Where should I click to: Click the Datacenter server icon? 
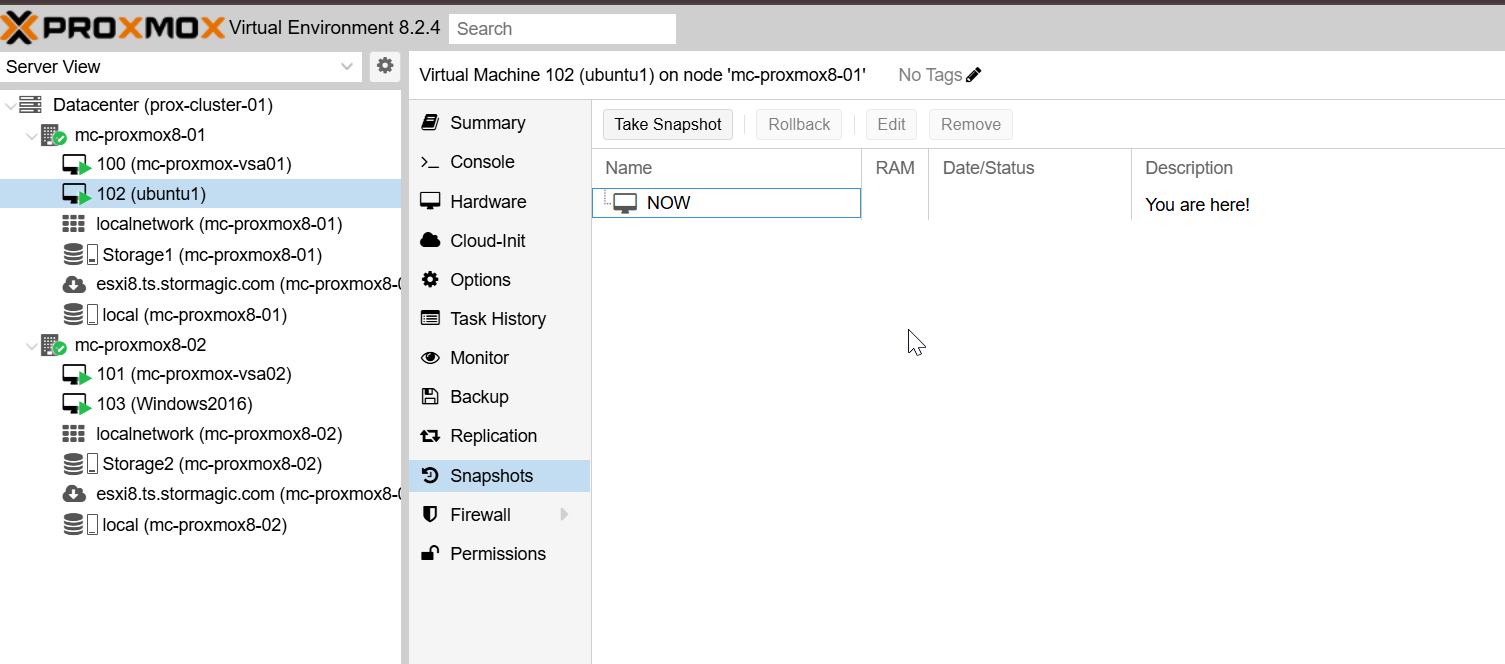click(x=30, y=105)
